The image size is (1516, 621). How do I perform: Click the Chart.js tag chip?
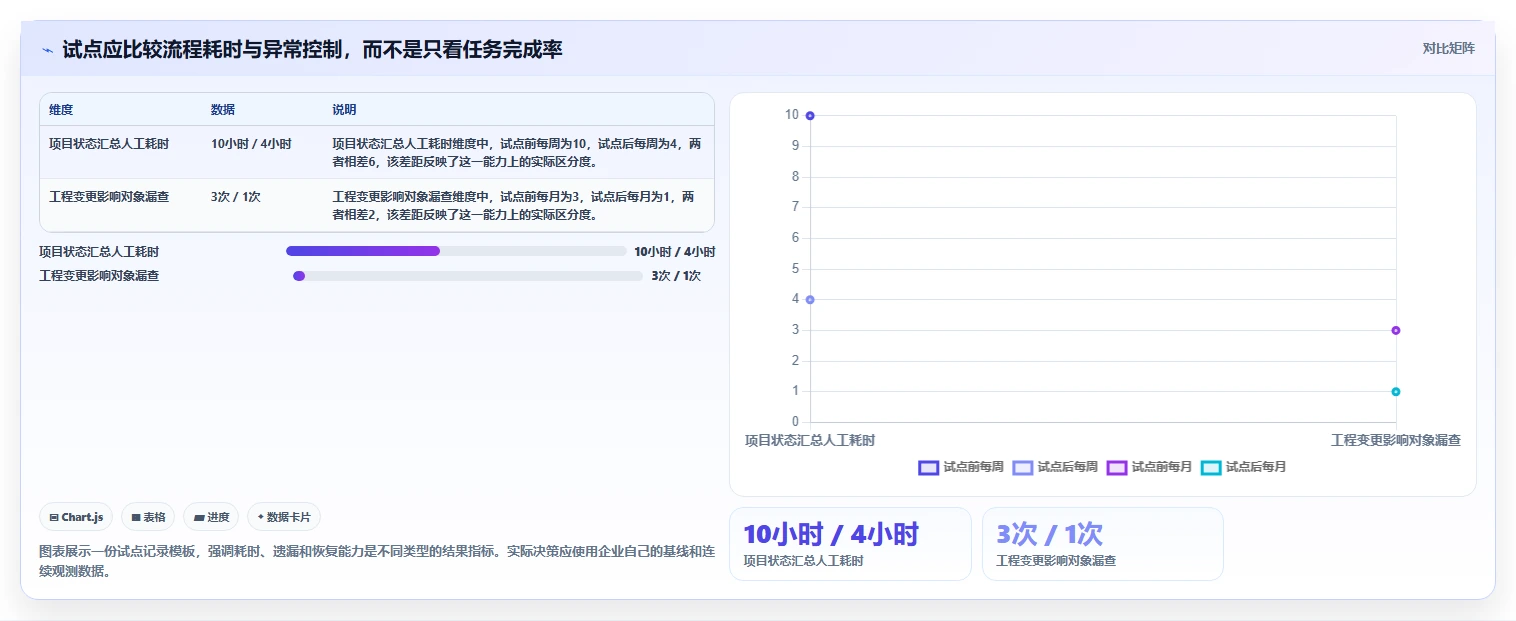coord(77,517)
